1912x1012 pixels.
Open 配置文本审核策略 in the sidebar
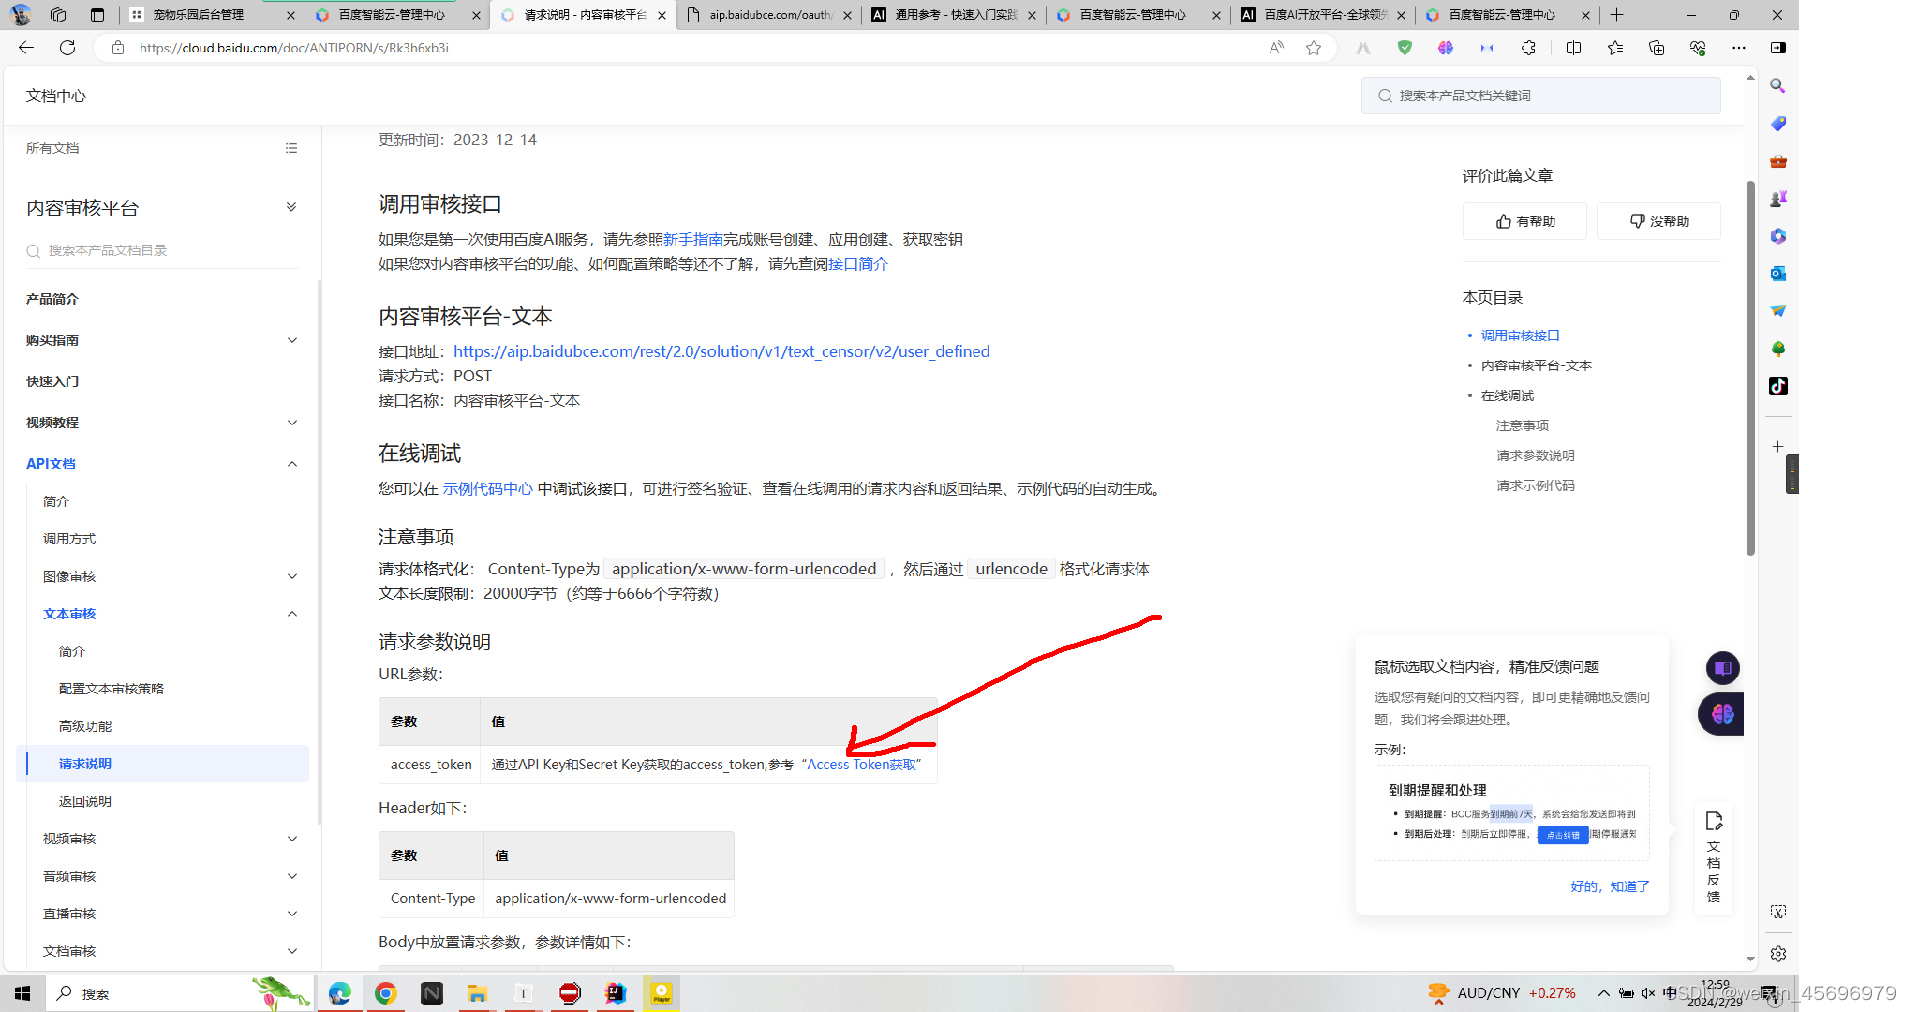pos(111,688)
